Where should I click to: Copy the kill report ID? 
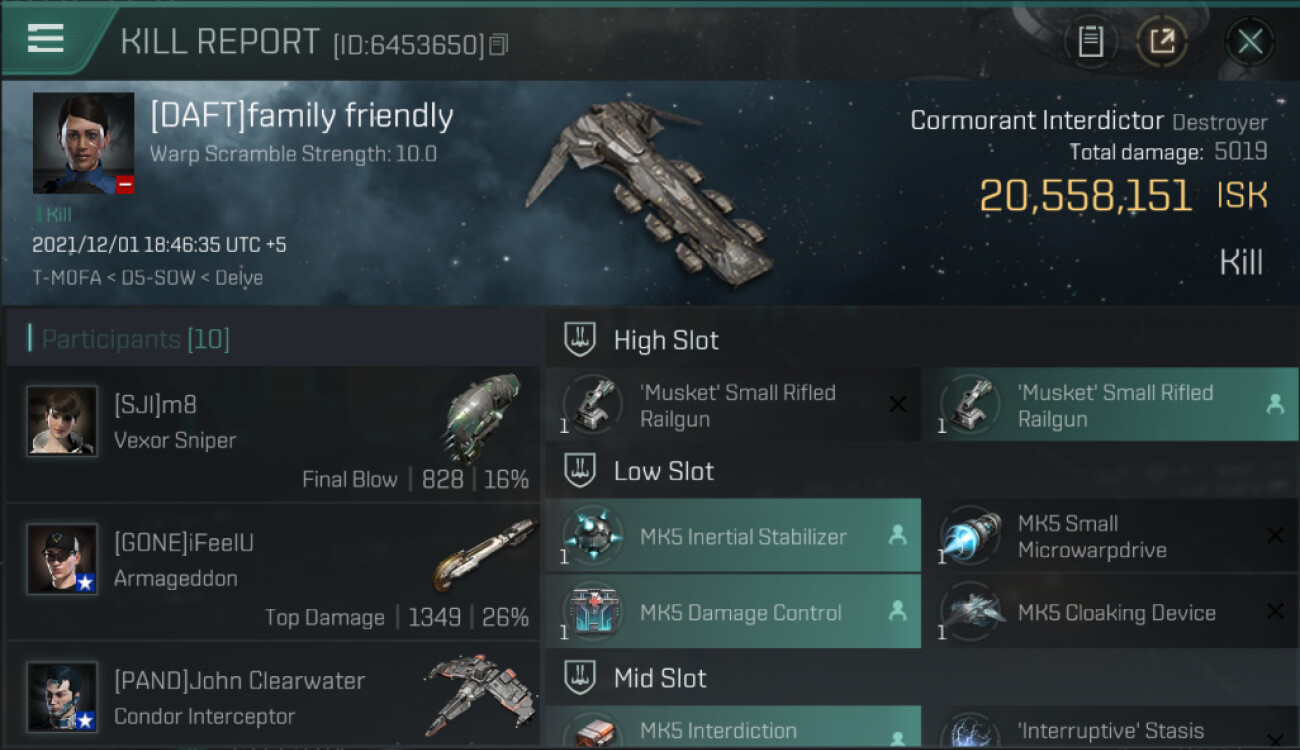point(498,44)
